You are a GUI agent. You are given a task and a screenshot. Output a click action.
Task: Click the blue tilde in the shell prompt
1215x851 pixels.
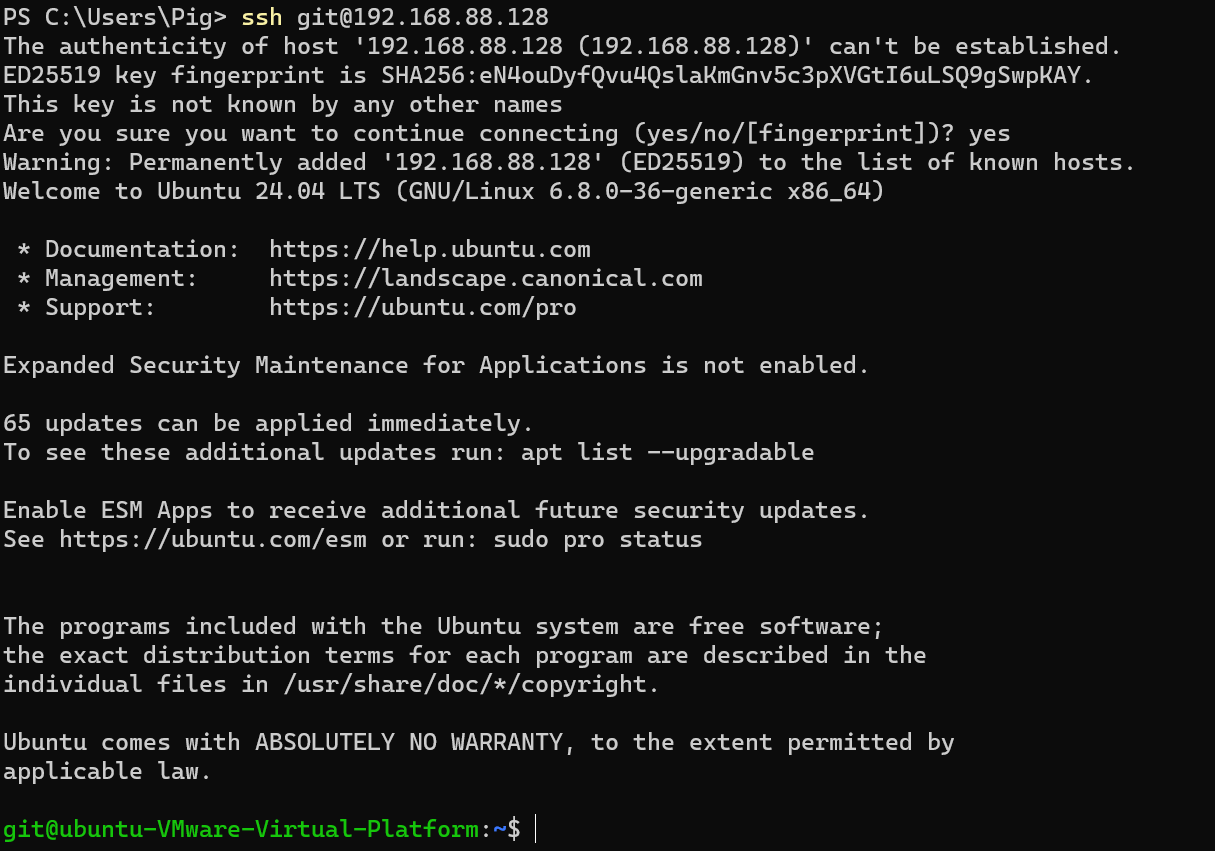(499, 829)
